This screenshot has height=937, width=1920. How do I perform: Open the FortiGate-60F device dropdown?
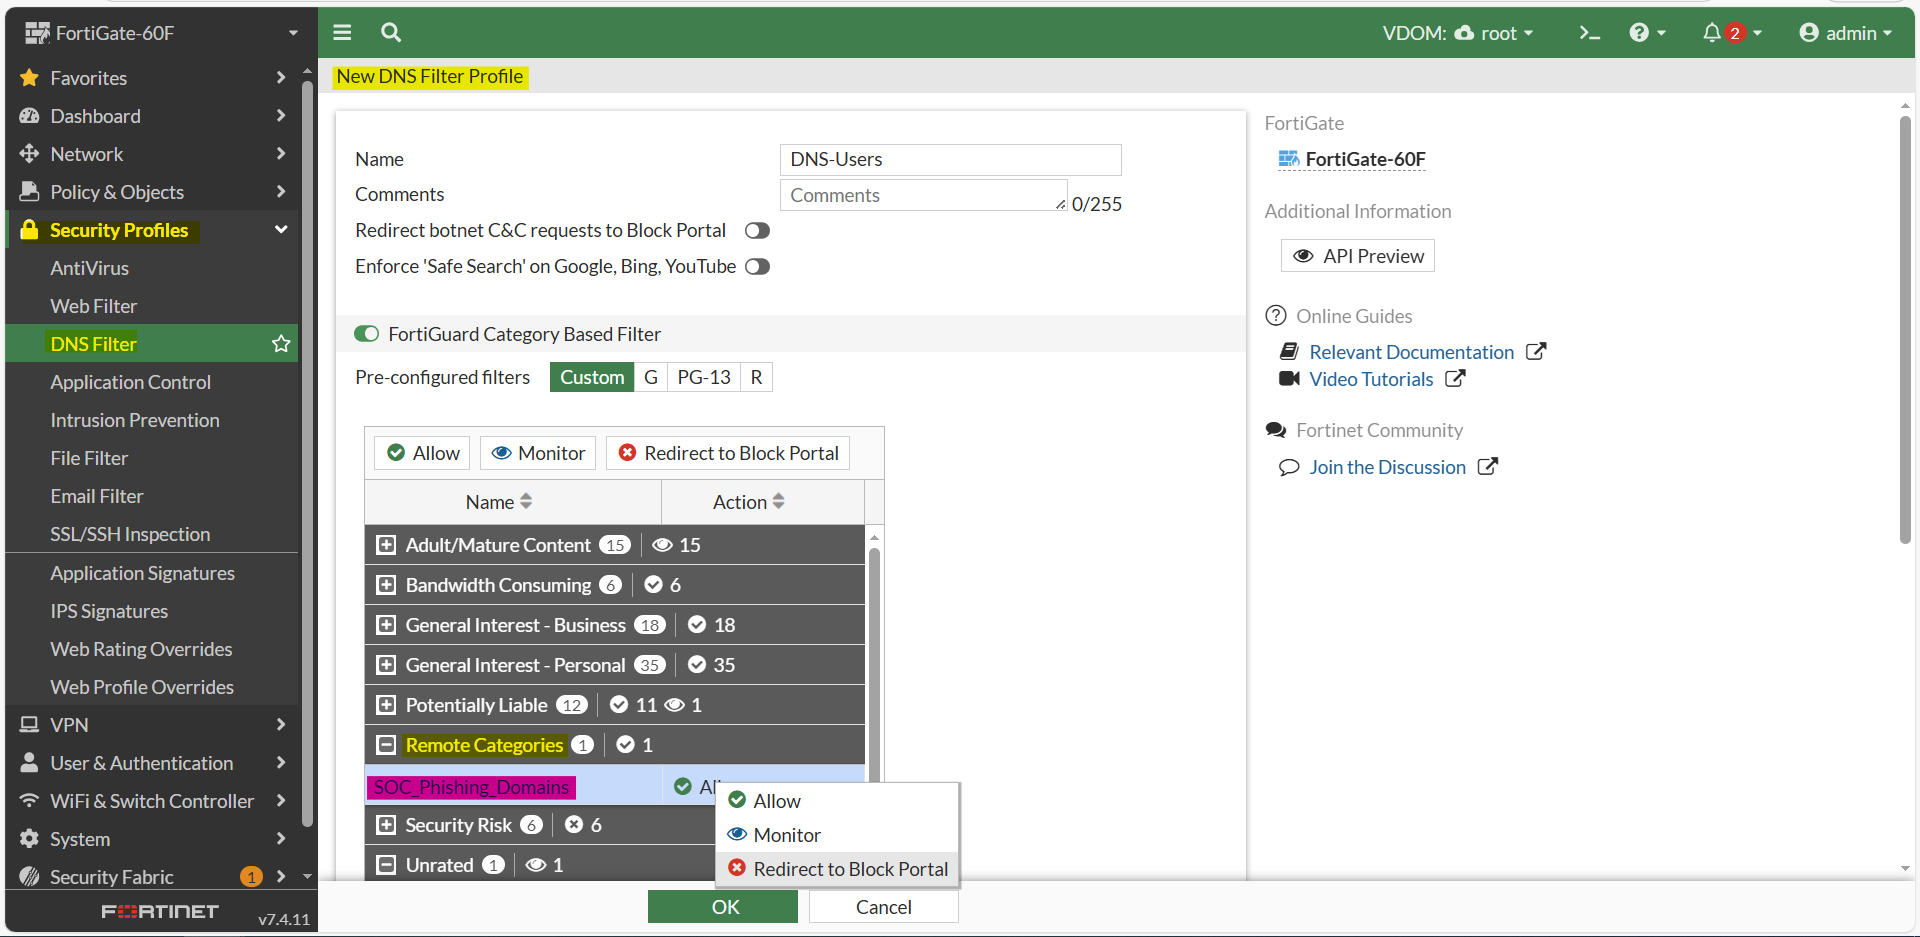coord(162,33)
